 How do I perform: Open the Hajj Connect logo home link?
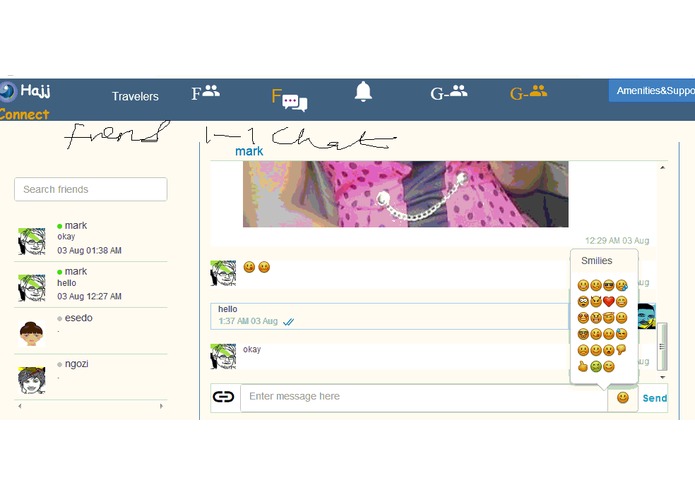tap(25, 101)
